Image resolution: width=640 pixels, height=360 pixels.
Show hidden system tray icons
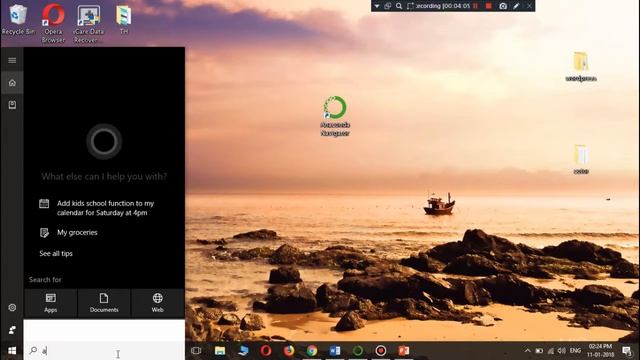pyautogui.click(x=527, y=351)
